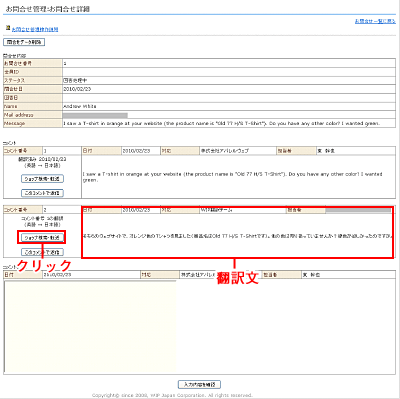Click the Japanese translation text of comment 2
Image resolution: width=400 pixels, height=399 pixels.
click(x=238, y=236)
